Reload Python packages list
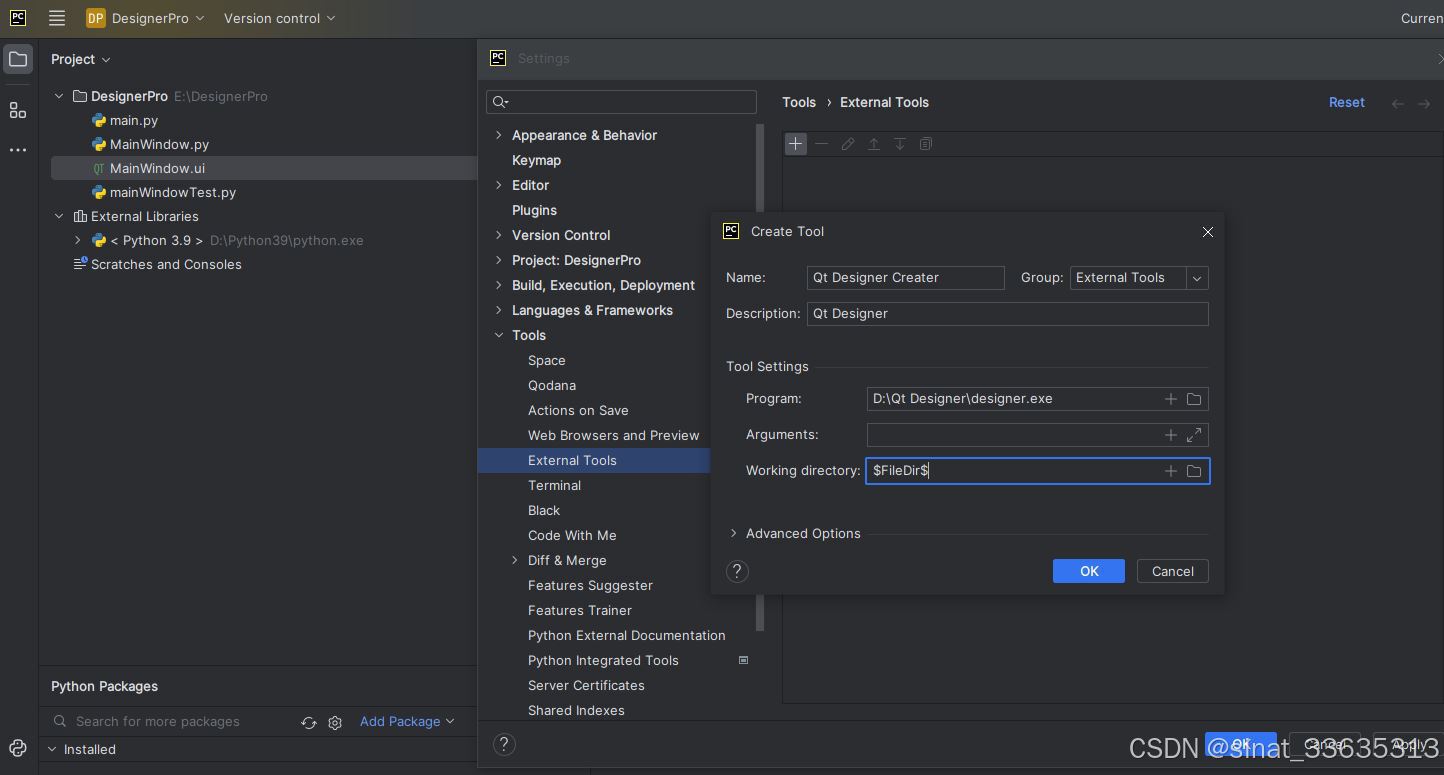Viewport: 1444px width, 775px height. [308, 722]
